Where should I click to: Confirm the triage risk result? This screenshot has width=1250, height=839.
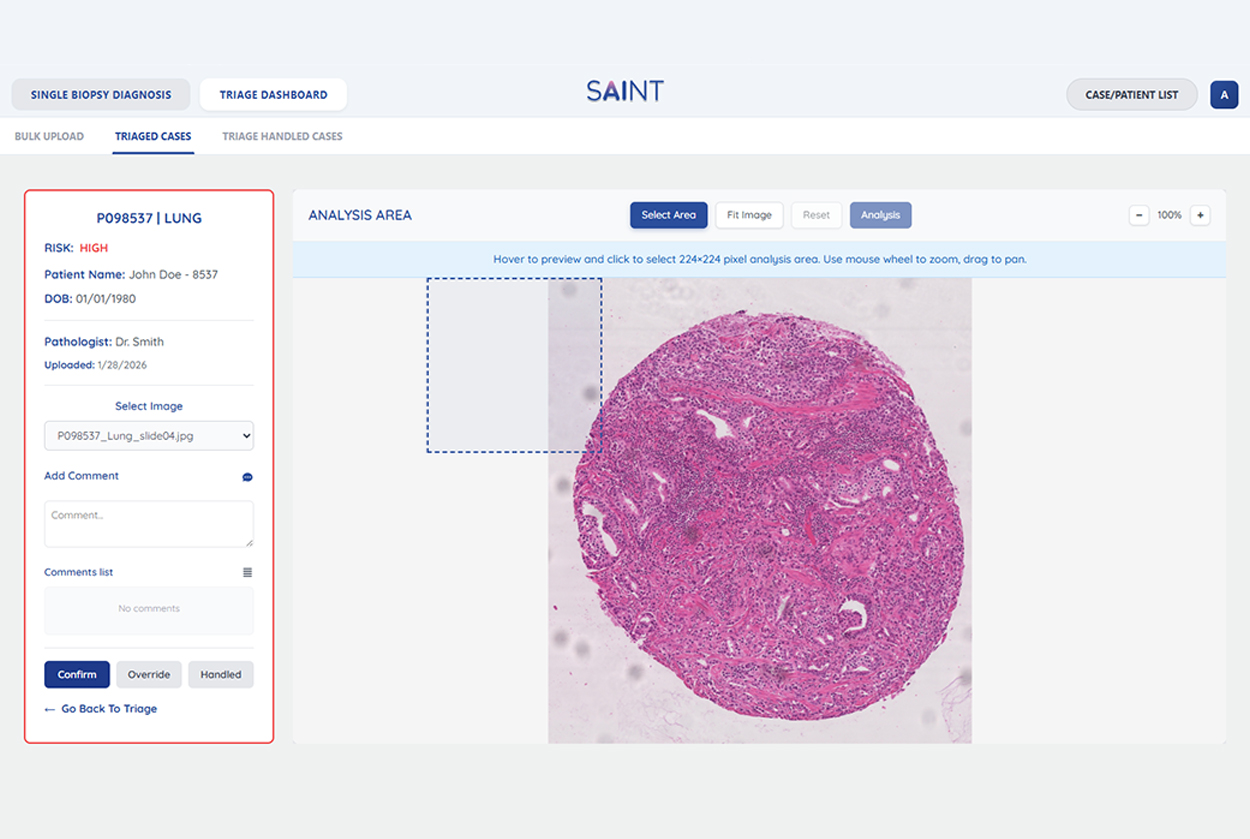coord(77,675)
